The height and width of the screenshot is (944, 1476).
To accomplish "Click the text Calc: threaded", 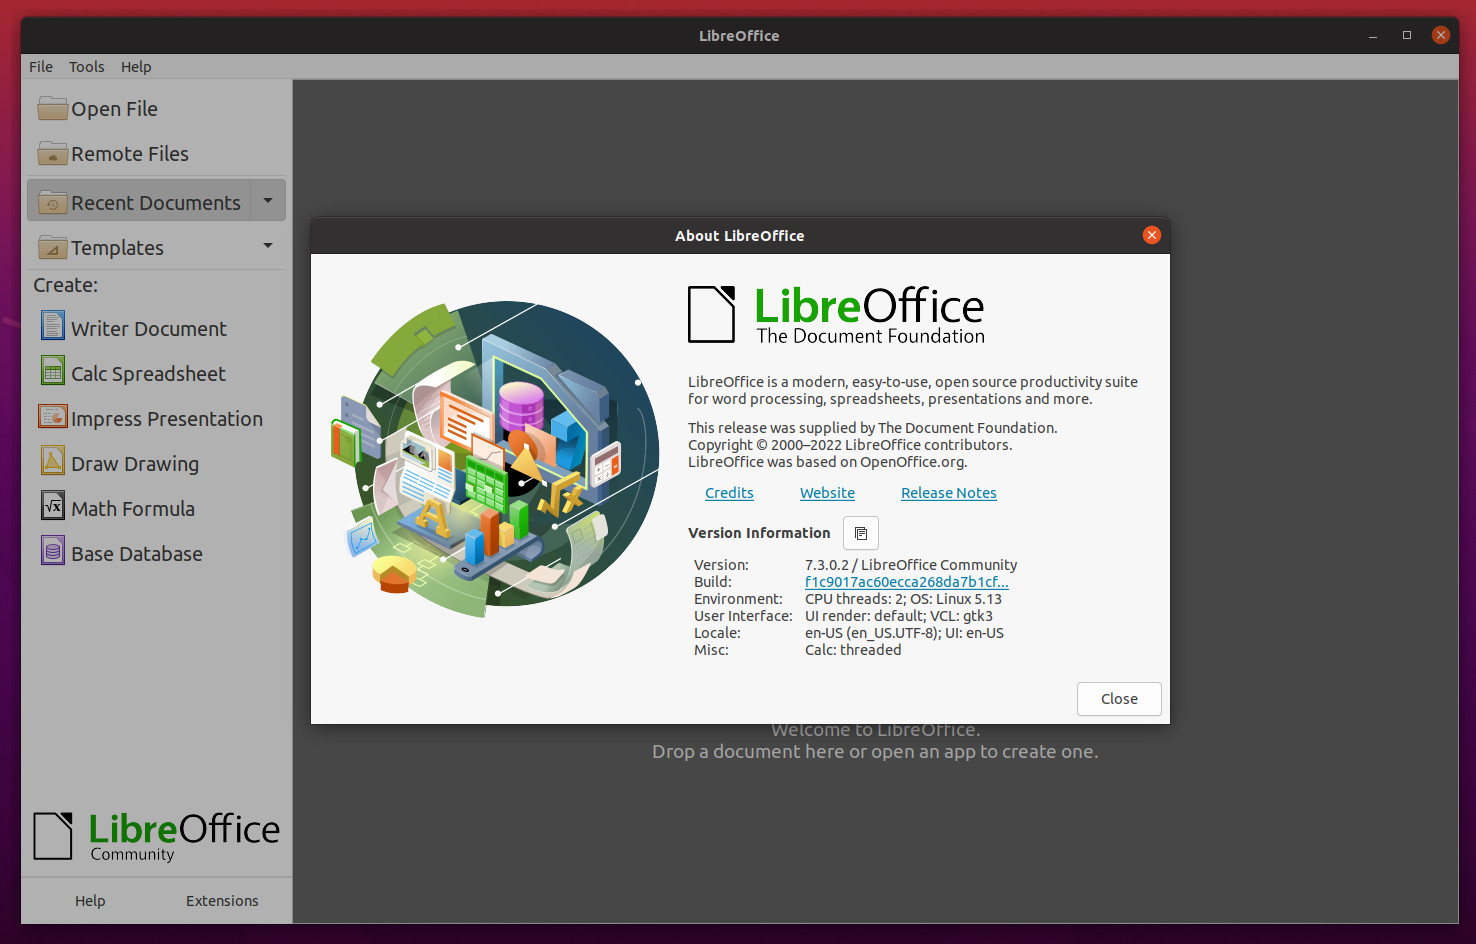I will click(853, 650).
